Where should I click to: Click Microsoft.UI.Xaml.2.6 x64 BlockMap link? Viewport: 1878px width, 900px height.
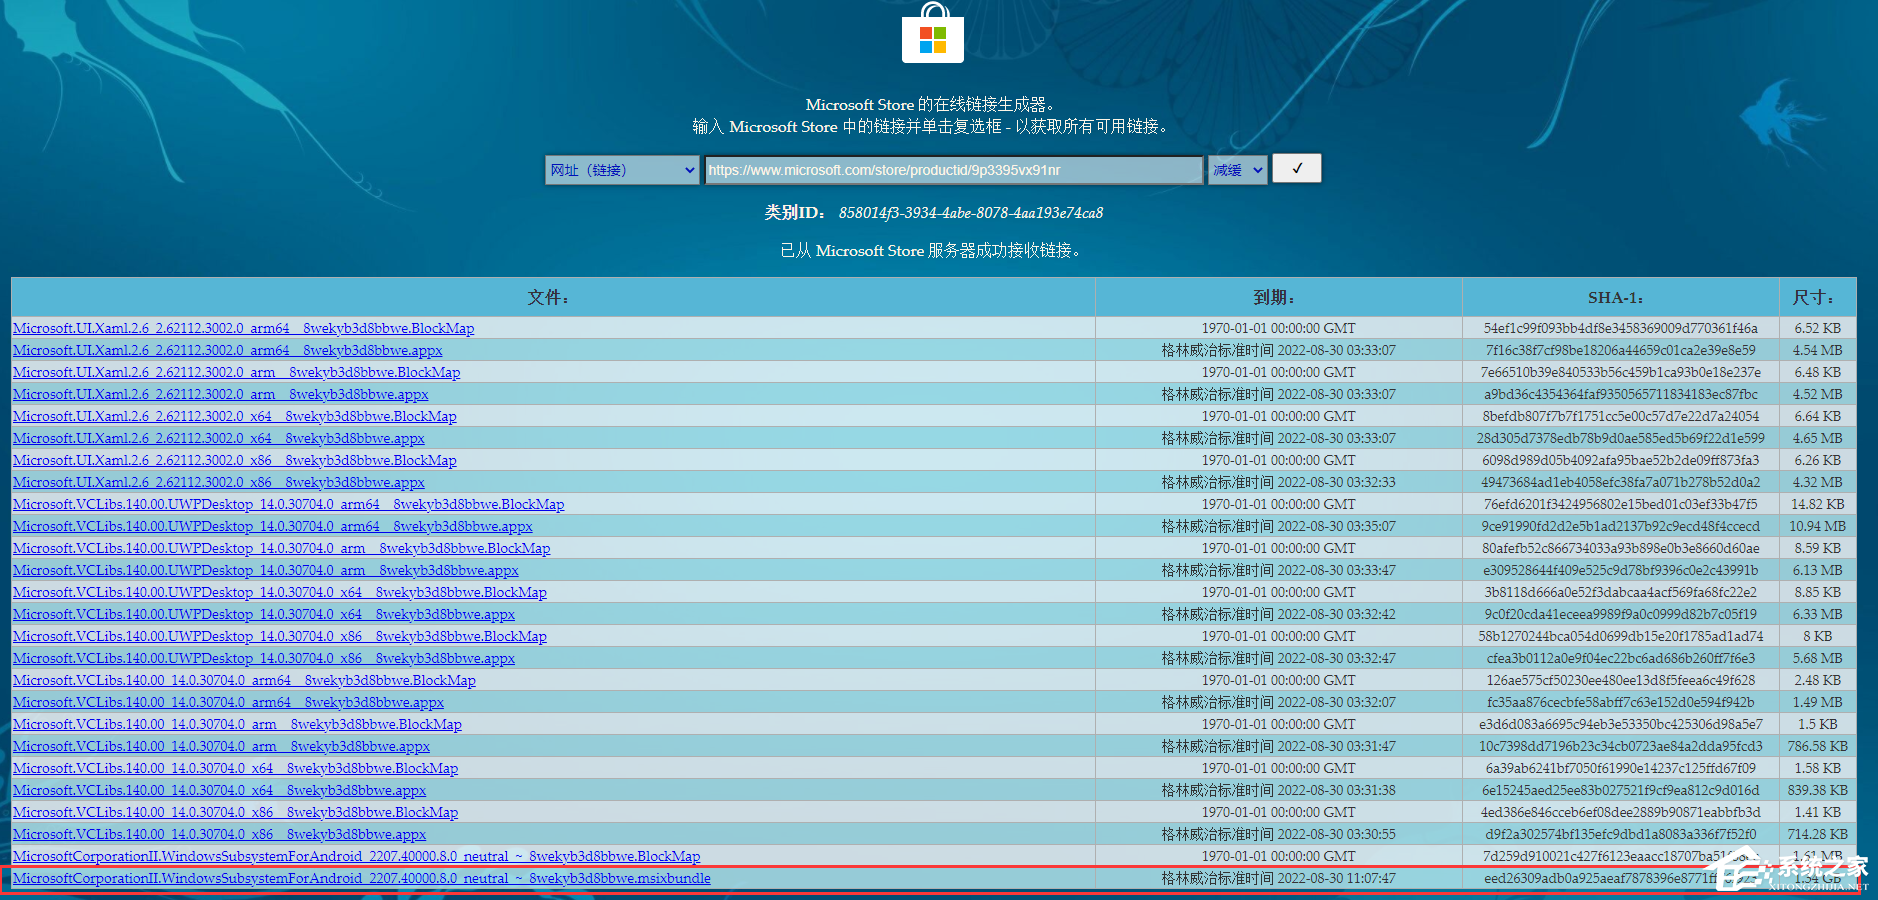[234, 416]
